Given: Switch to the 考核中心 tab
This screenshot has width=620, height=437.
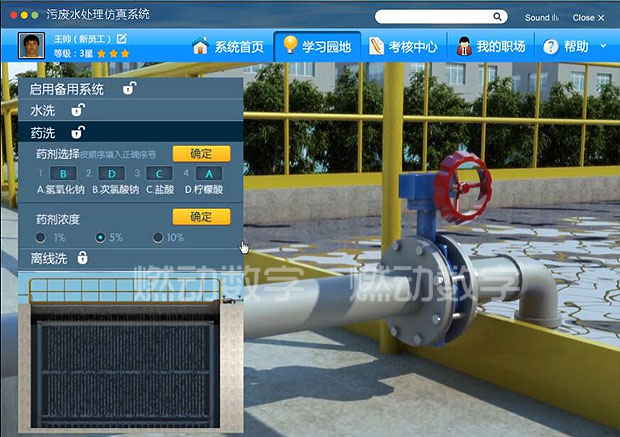Looking at the screenshot, I should (405, 47).
